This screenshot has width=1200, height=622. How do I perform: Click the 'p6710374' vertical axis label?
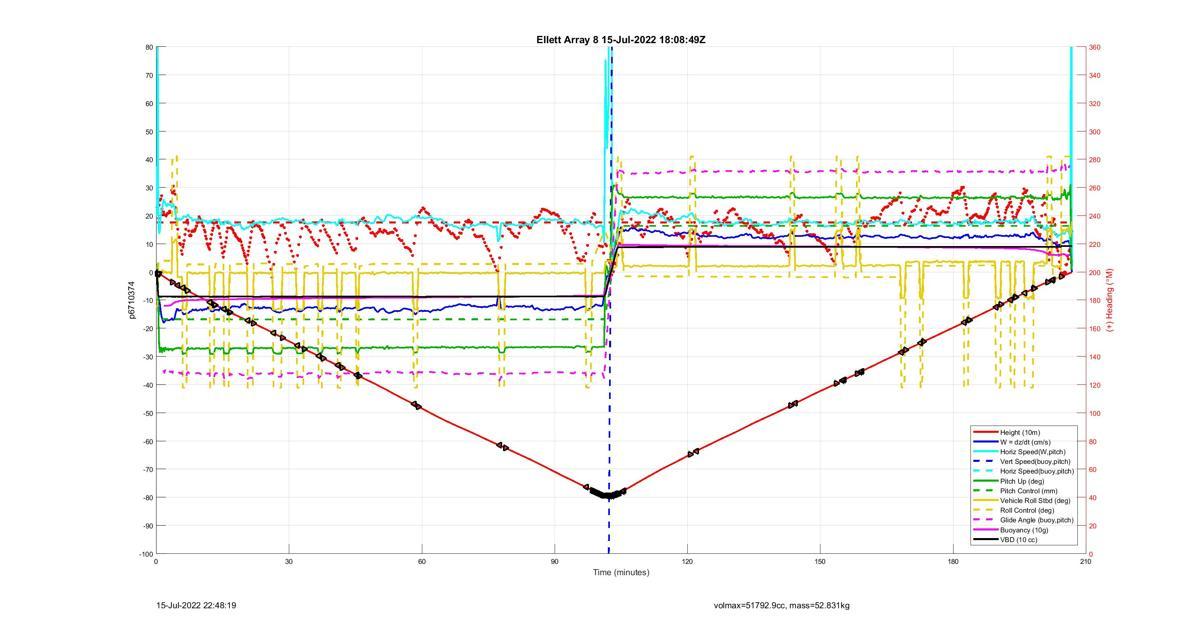tap(131, 300)
